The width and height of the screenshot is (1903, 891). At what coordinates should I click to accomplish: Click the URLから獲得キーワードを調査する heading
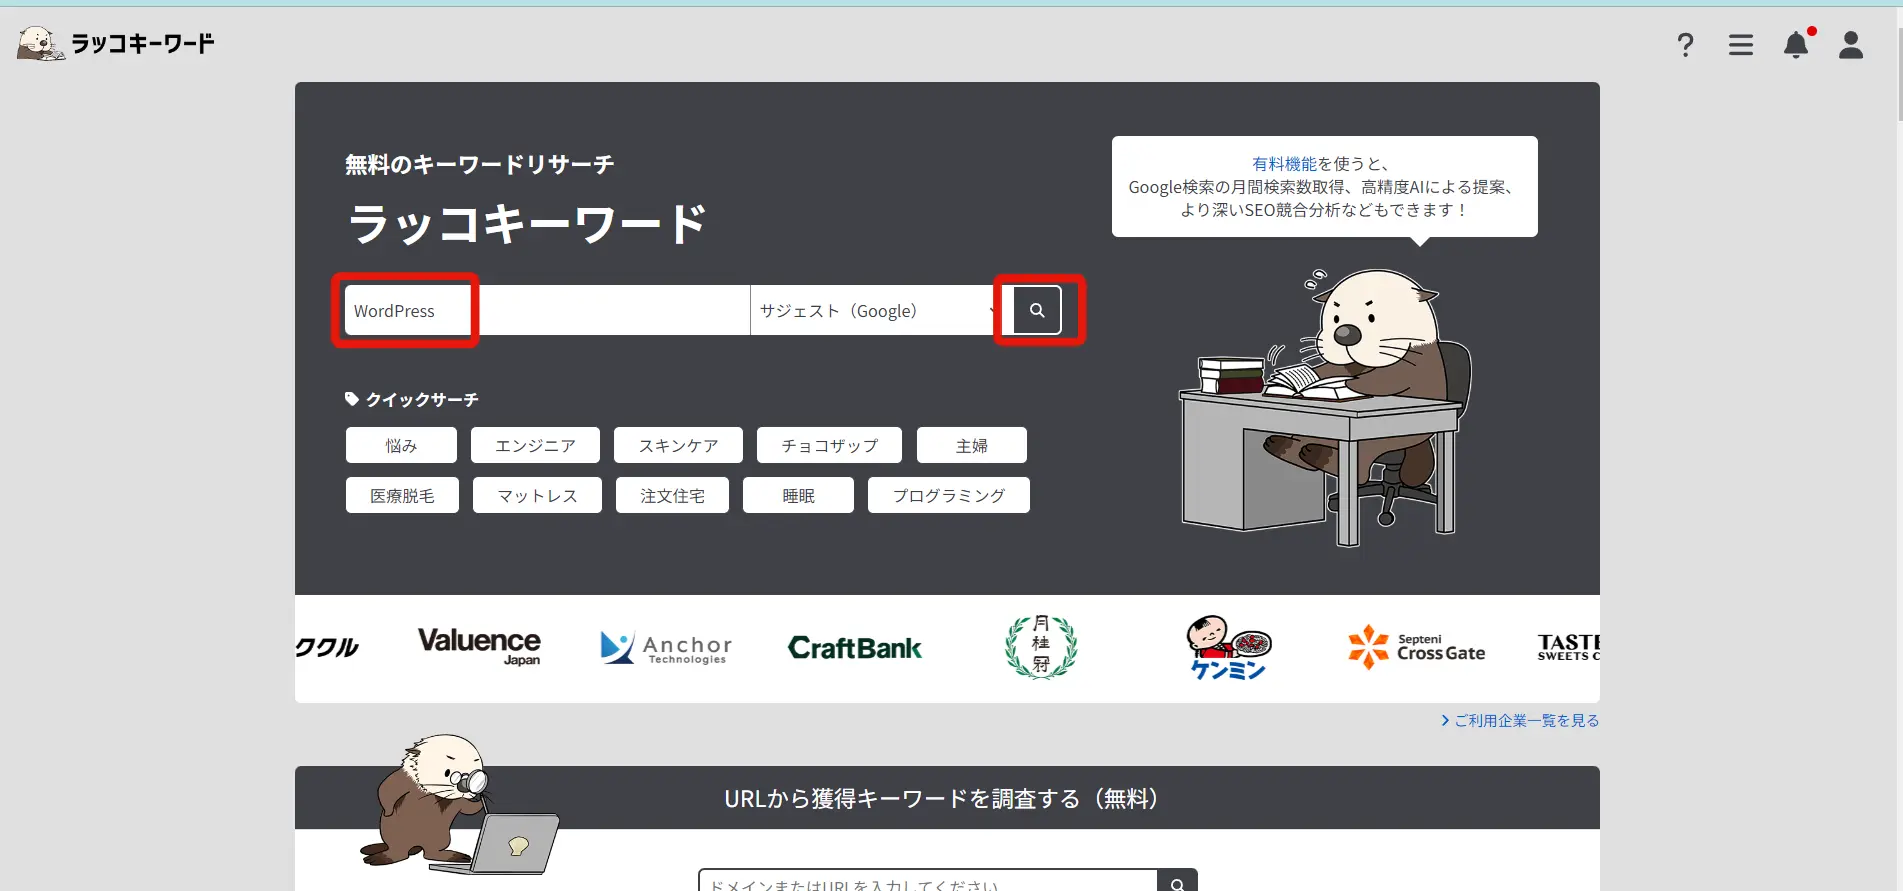[x=941, y=798]
